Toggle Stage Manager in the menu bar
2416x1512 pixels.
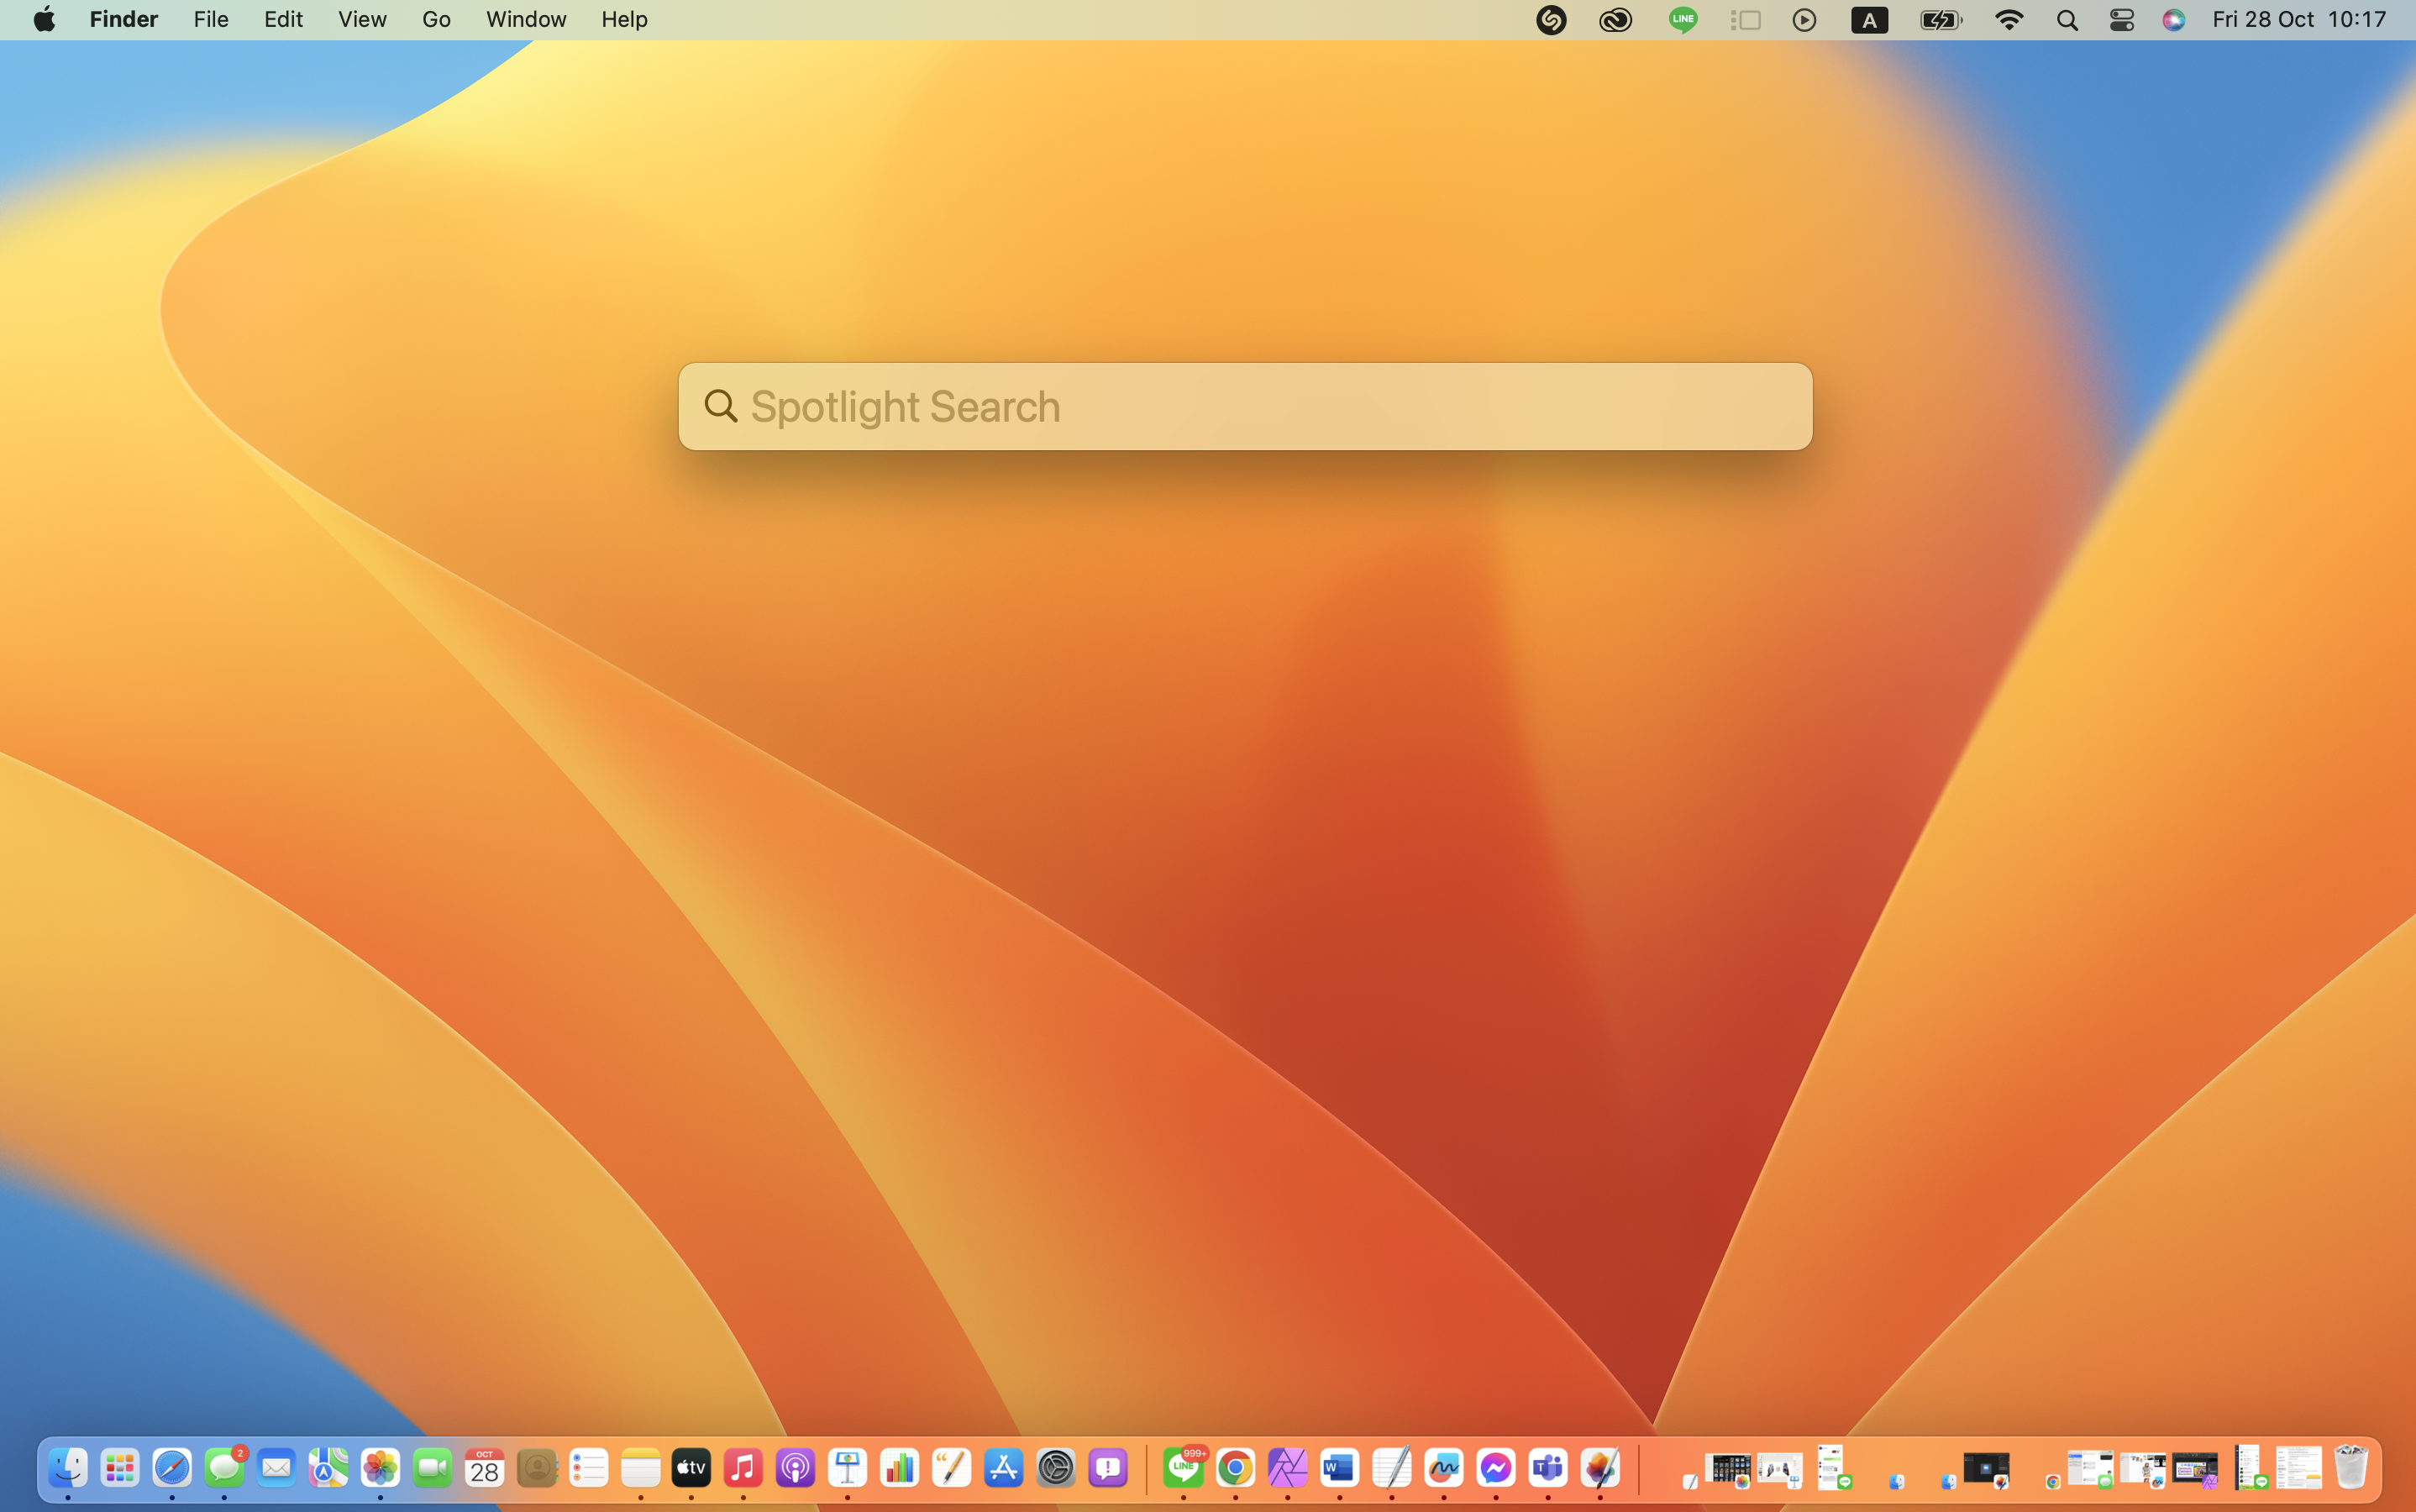pos(1746,20)
